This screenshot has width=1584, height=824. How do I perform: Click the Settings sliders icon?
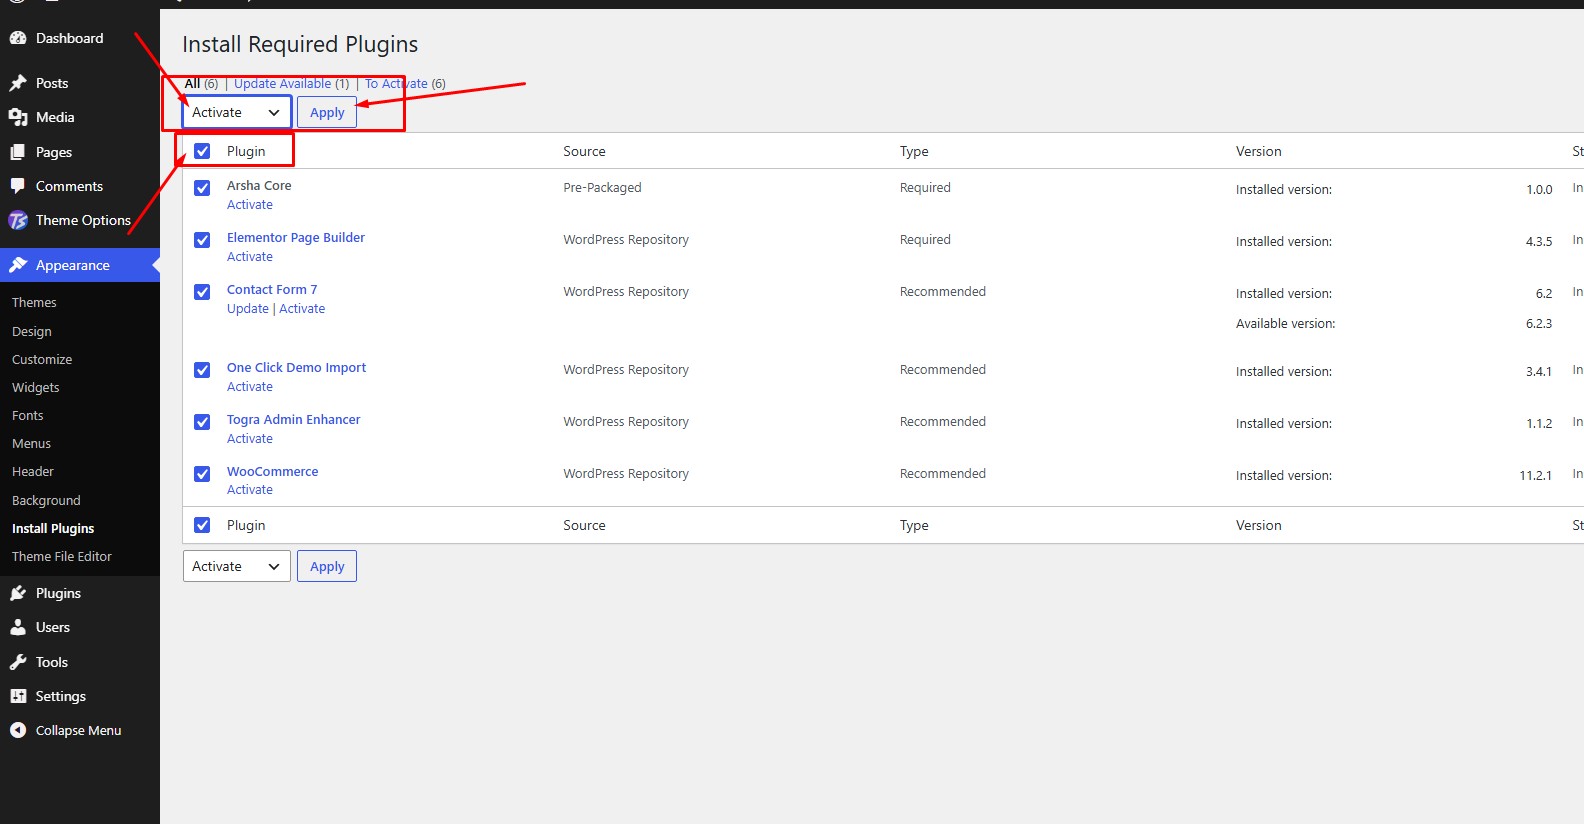click(18, 696)
